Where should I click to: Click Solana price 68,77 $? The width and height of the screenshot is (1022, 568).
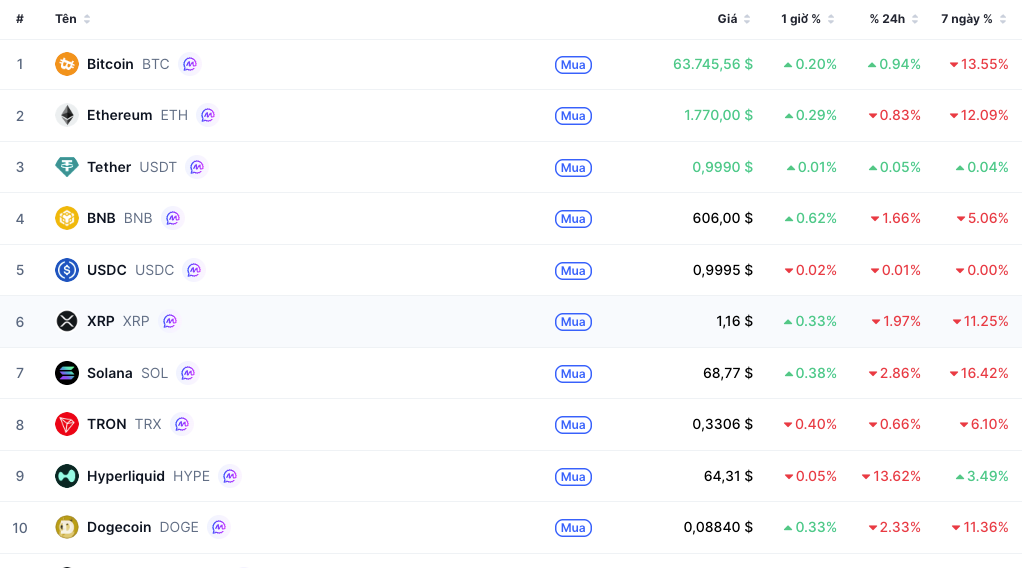pos(728,373)
